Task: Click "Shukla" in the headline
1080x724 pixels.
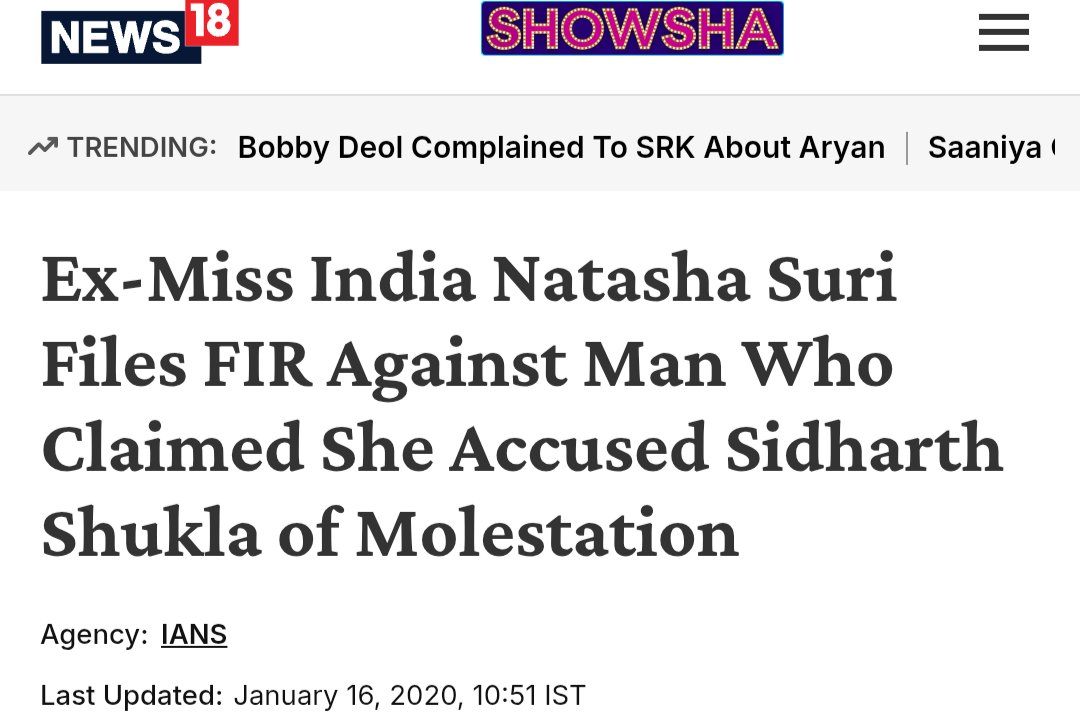Action: click(151, 532)
